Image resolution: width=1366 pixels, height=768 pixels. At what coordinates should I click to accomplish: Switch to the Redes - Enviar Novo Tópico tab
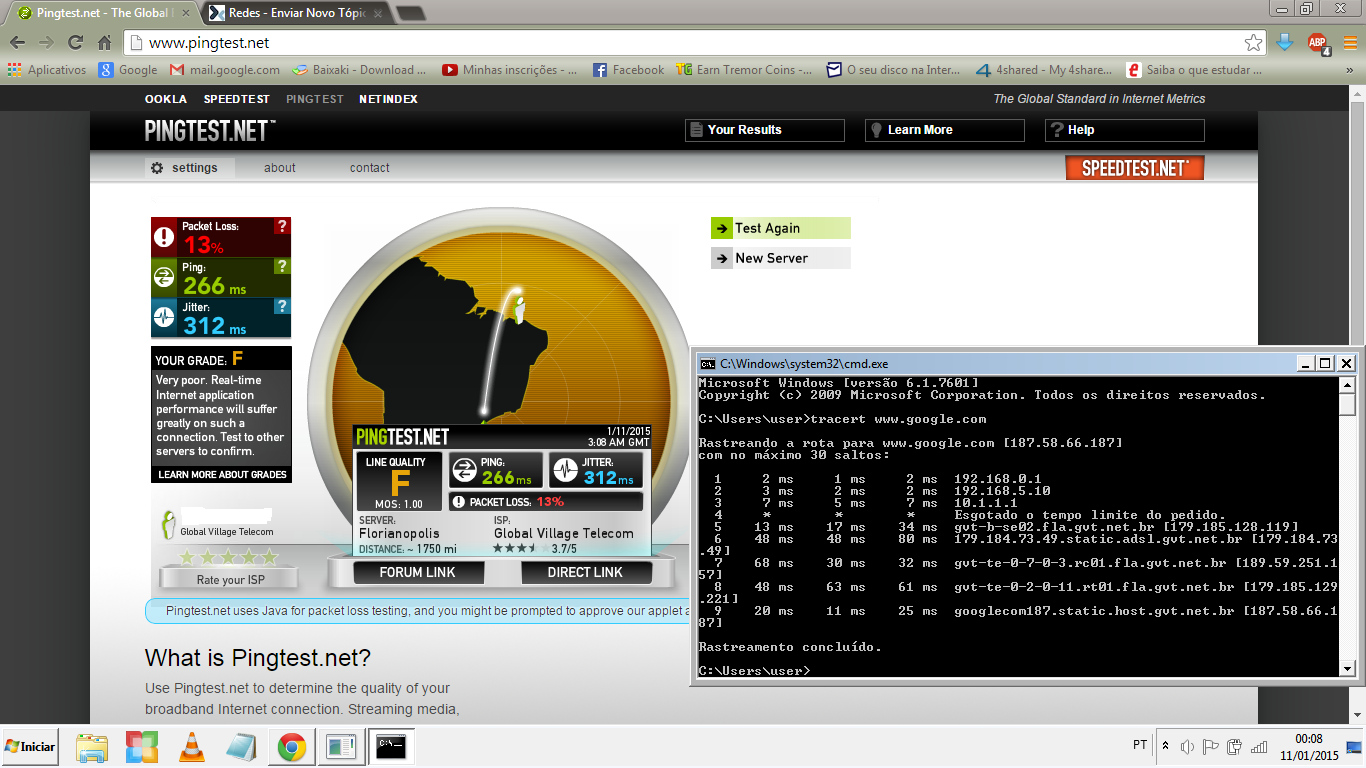tap(296, 13)
